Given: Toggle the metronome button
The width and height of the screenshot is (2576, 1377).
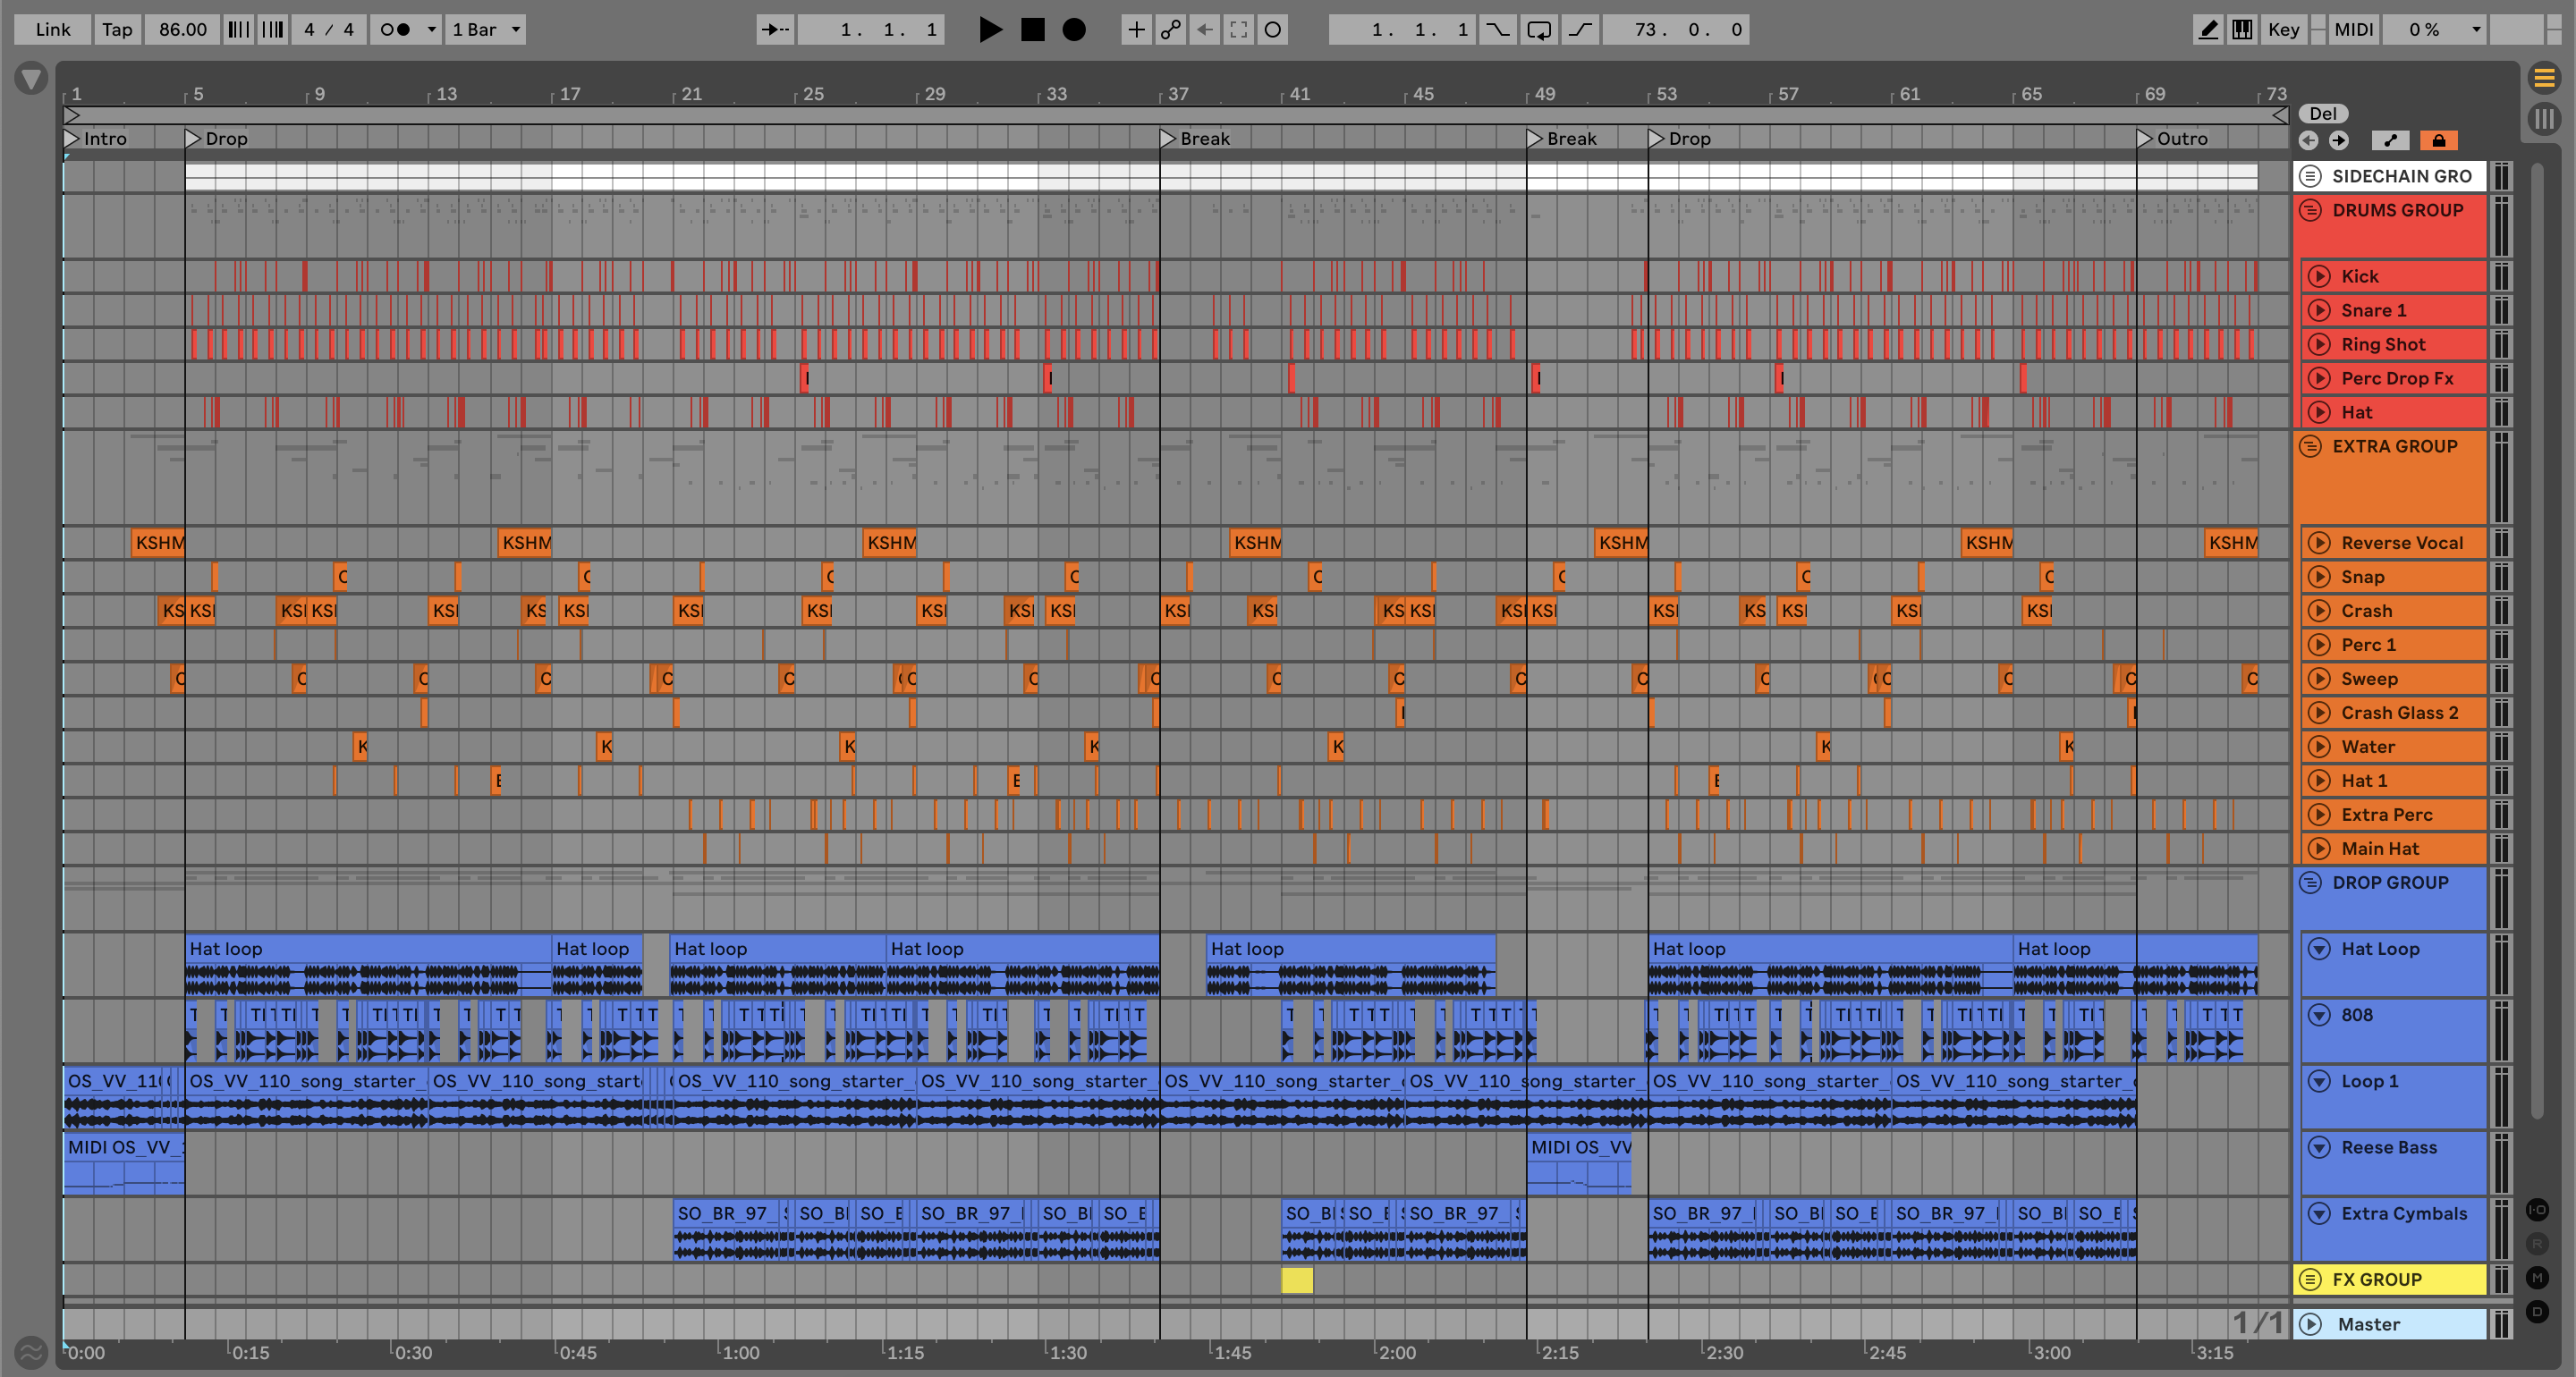Looking at the screenshot, I should [x=396, y=30].
